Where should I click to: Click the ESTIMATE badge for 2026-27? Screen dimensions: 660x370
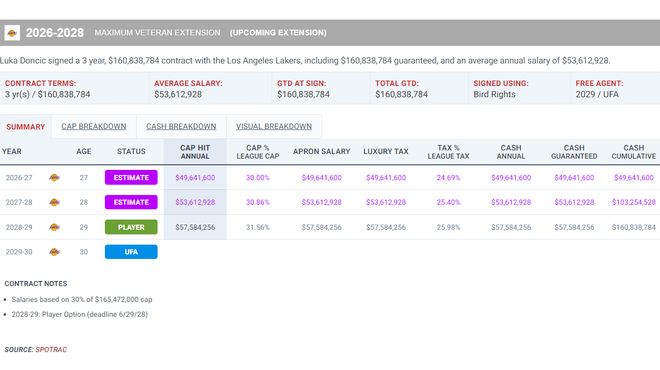(x=131, y=178)
